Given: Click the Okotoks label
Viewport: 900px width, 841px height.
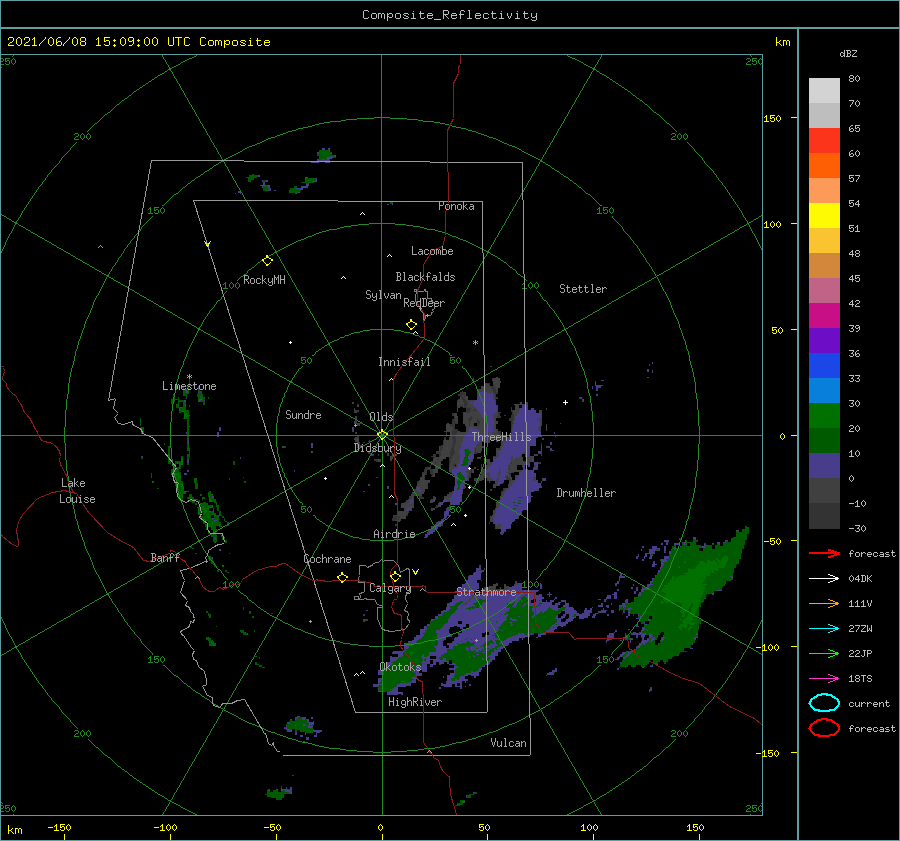Looking at the screenshot, I should pos(400,666).
